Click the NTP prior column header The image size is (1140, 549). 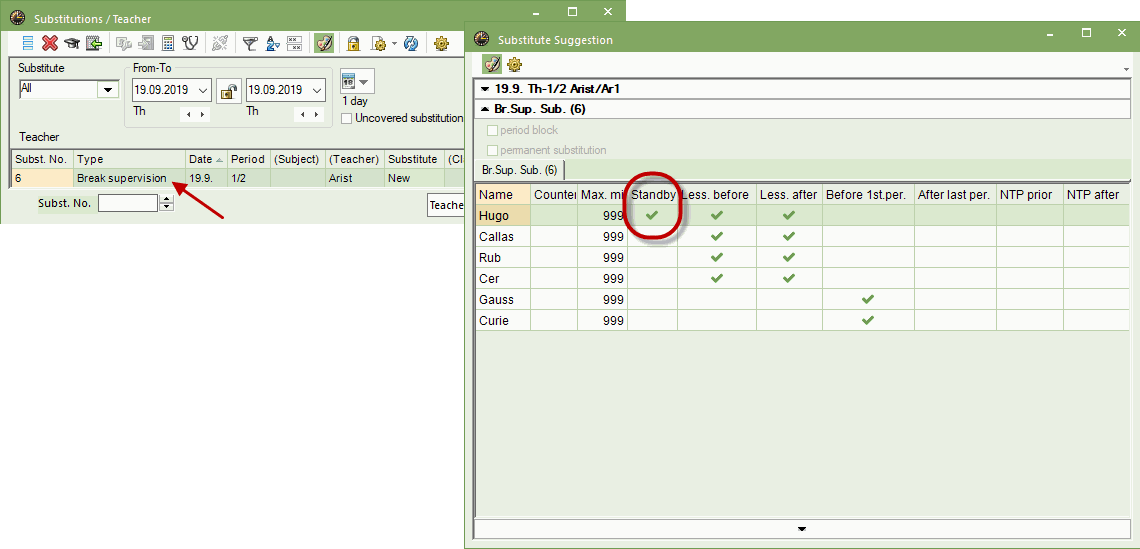[x=1029, y=194]
